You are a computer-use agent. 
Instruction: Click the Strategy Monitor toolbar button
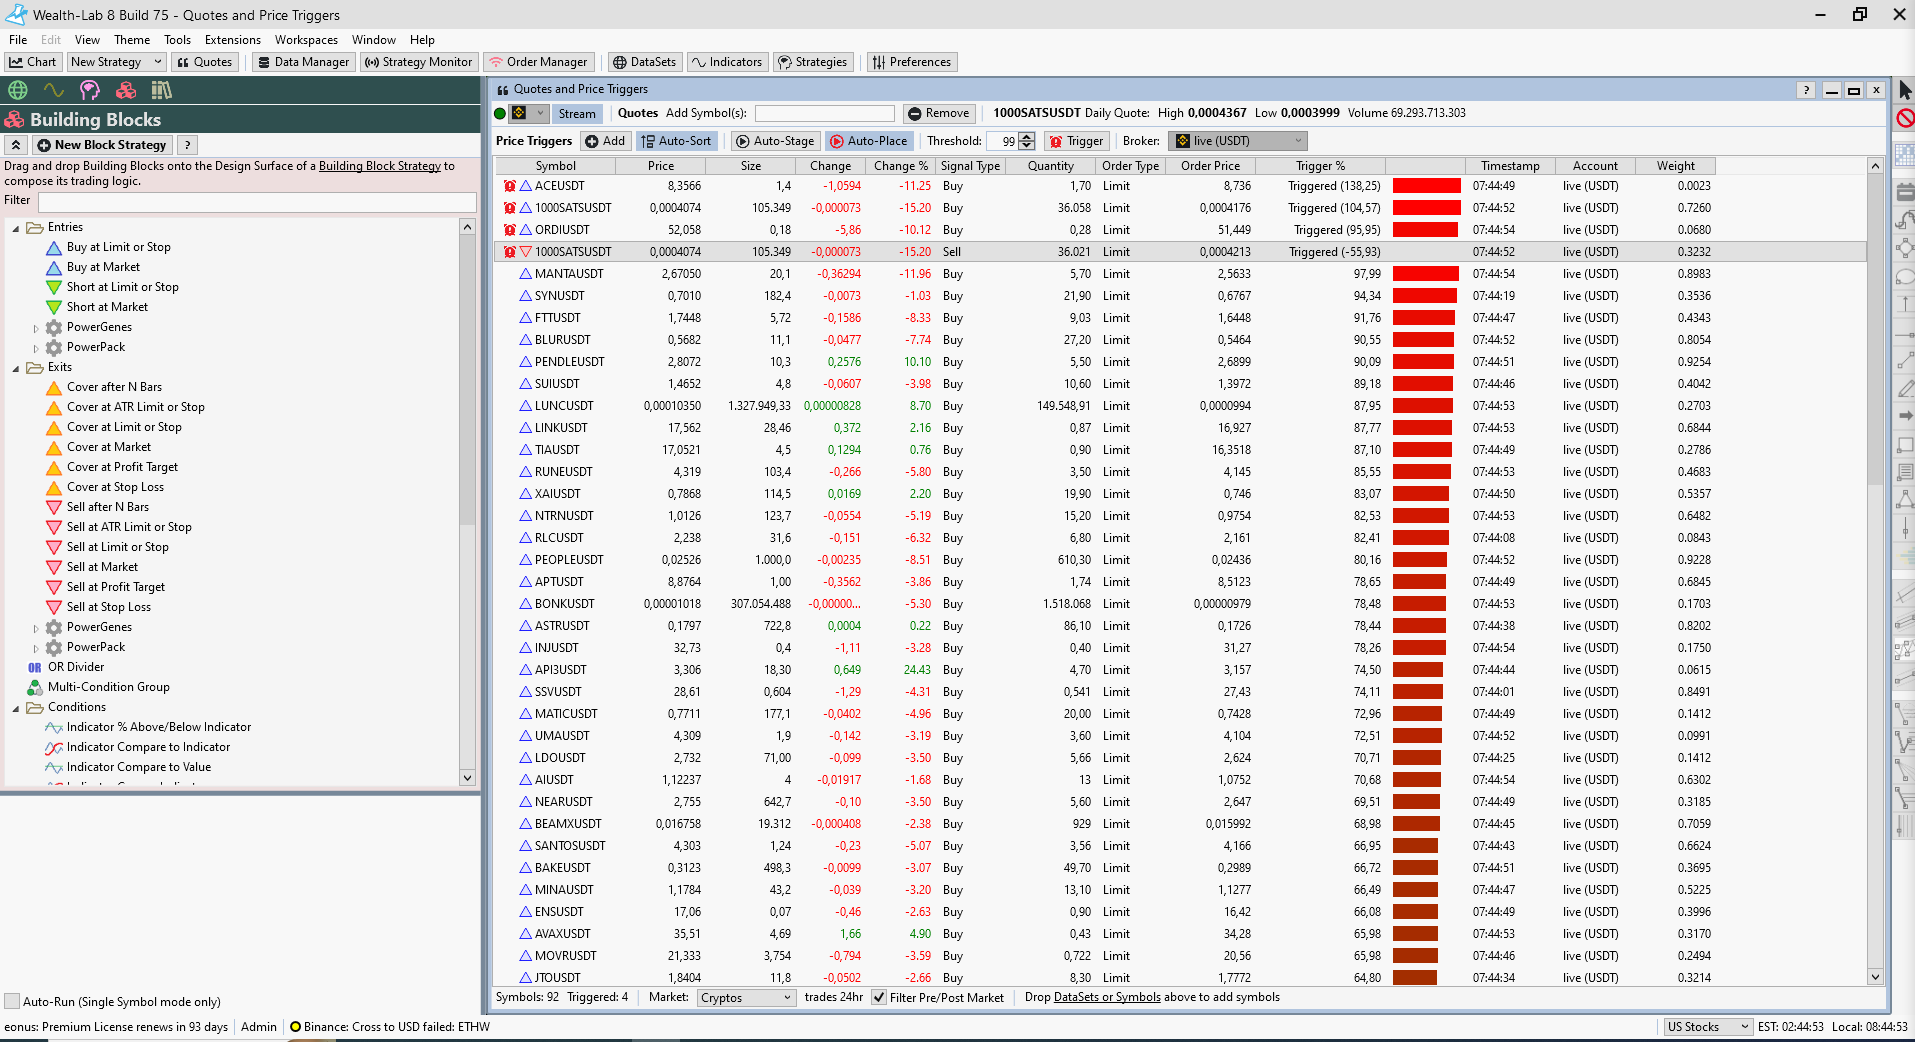[418, 62]
